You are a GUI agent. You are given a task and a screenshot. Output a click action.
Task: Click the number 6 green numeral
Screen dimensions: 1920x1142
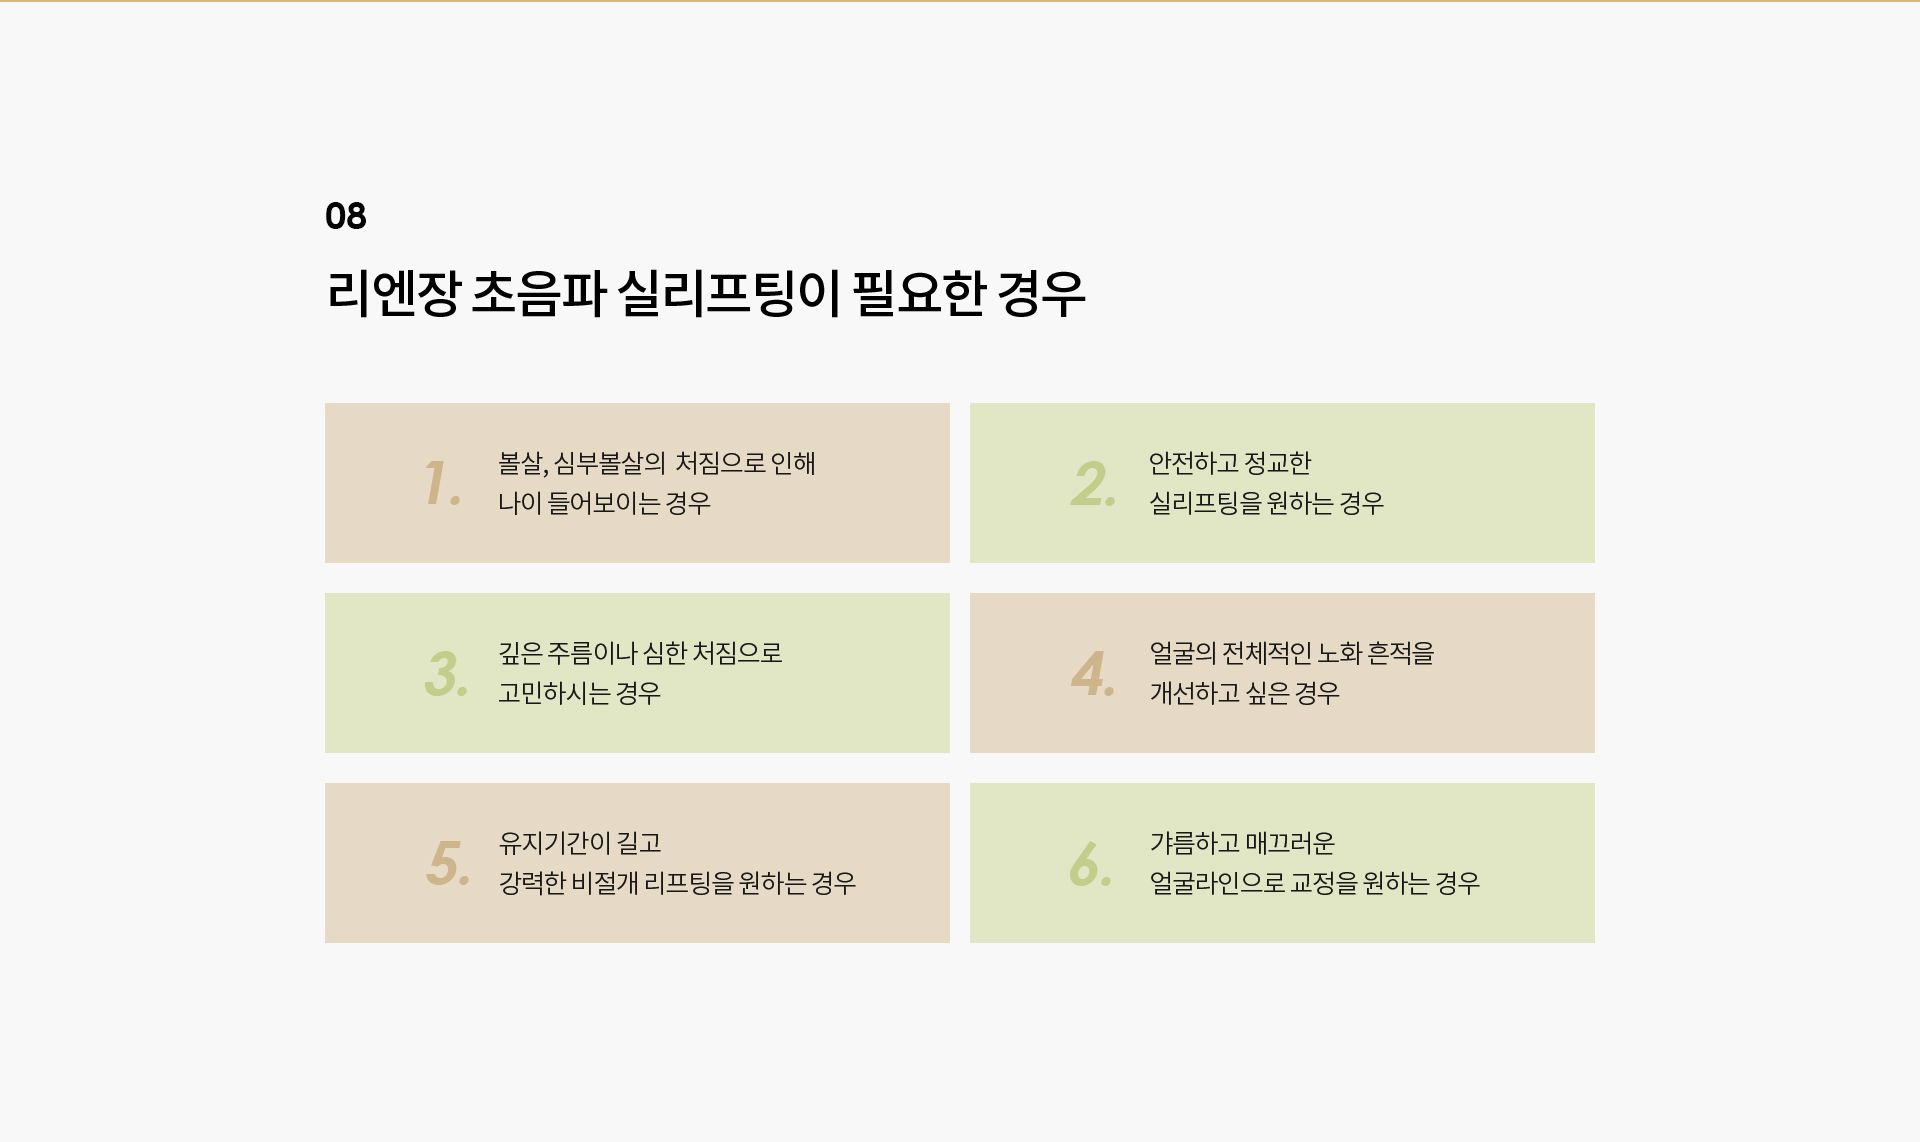click(x=1090, y=863)
